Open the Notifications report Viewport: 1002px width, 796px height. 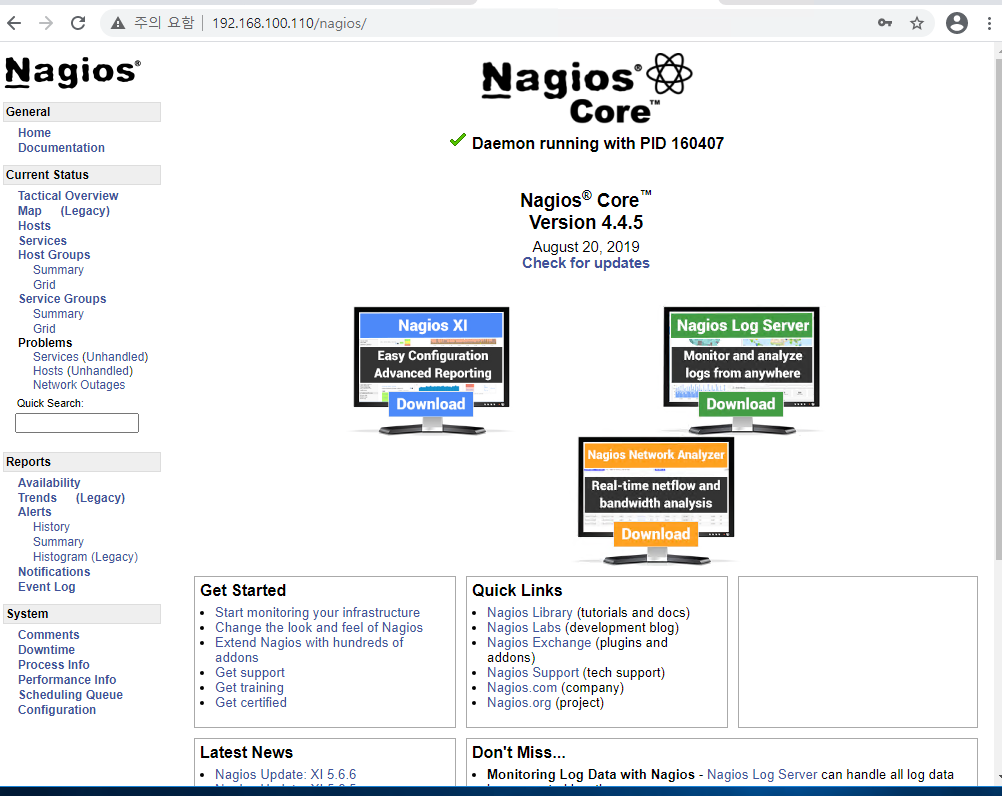[54, 572]
